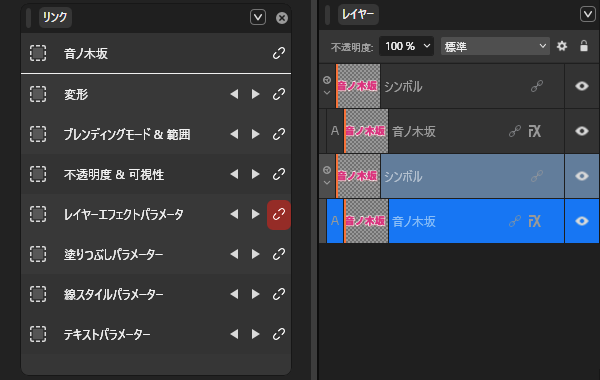Select the dashed box icon beside テキストパラメーター
Screen dimensions: 600x380
pyautogui.click(x=38, y=334)
